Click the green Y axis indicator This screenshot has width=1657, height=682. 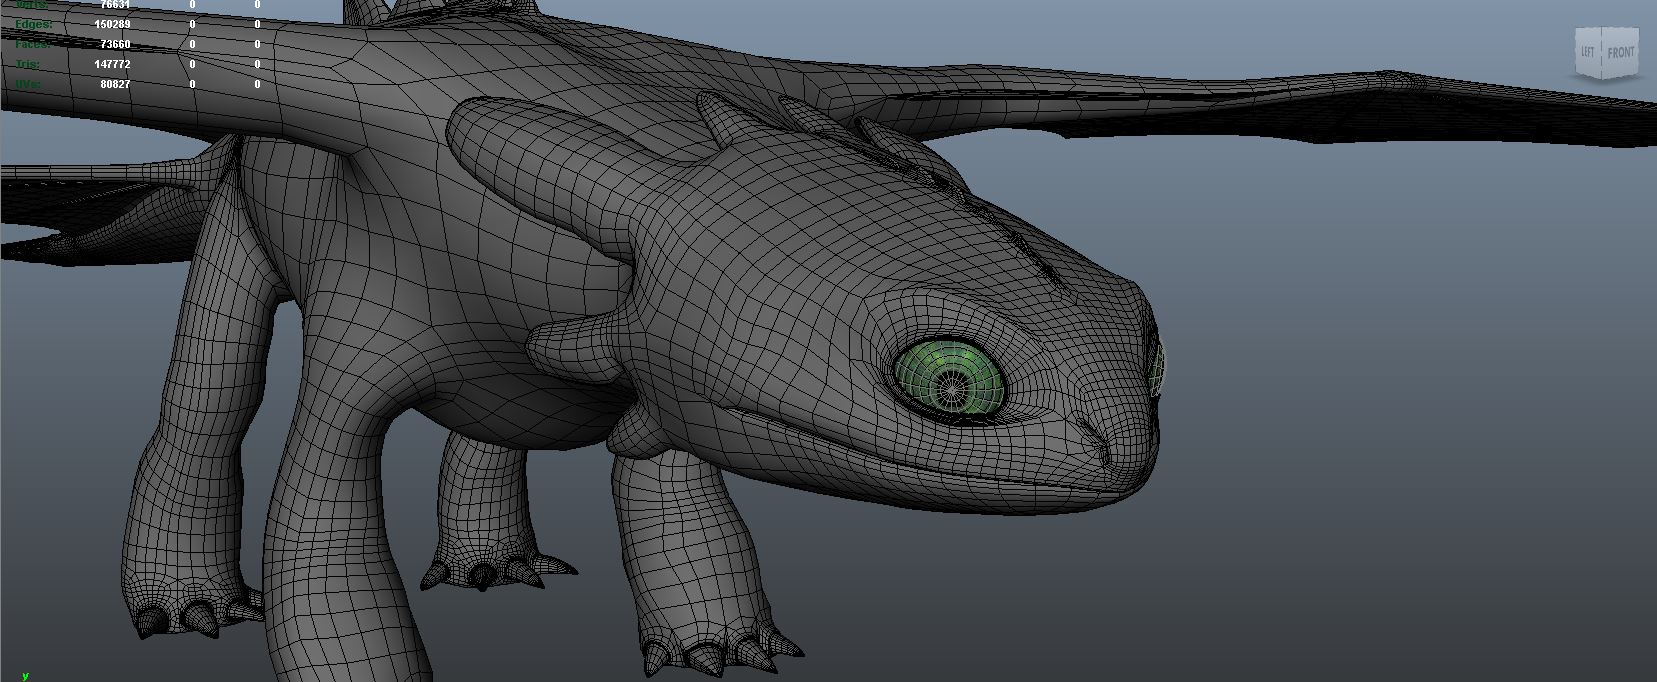click(25, 676)
